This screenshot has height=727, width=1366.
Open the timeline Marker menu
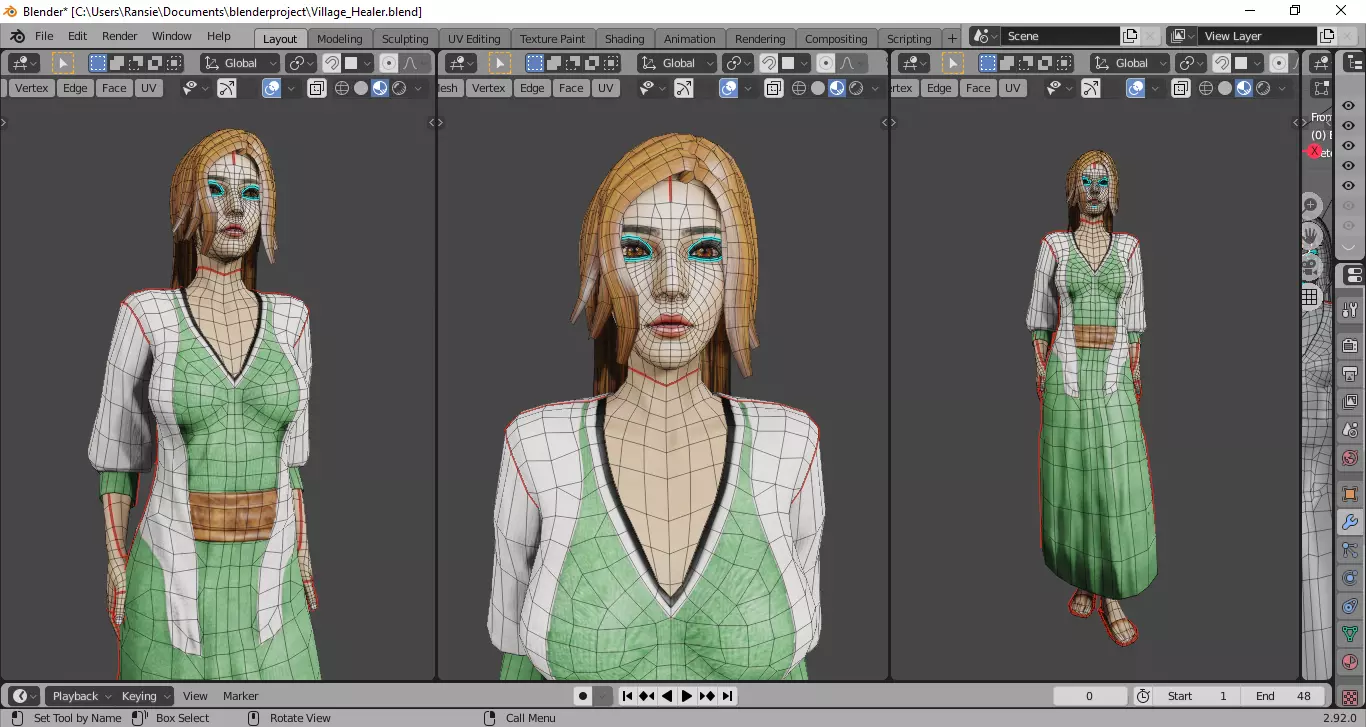click(x=240, y=696)
